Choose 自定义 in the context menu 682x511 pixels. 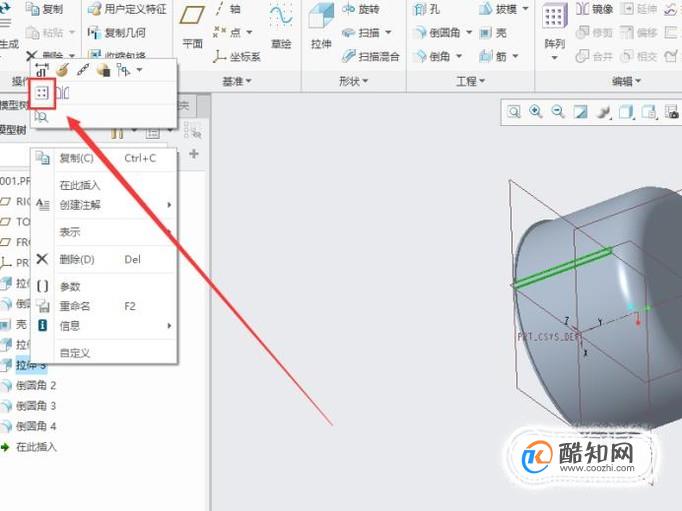(x=104, y=353)
